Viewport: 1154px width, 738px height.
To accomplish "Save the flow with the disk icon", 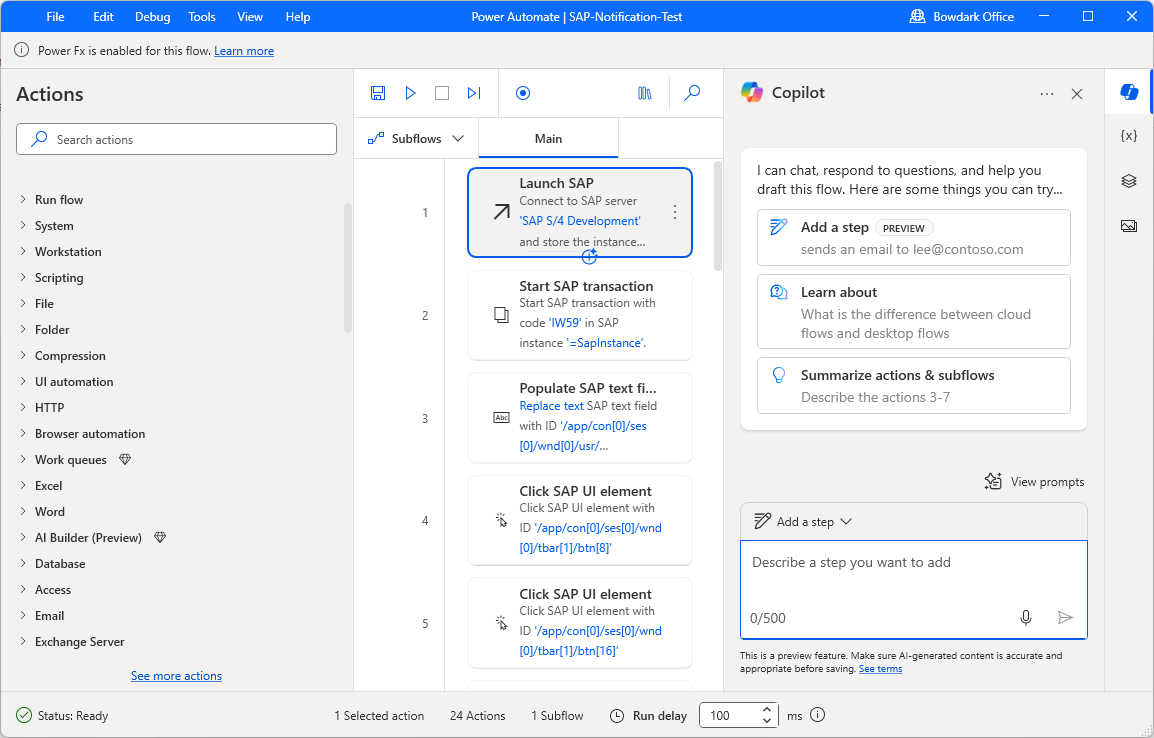I will click(378, 93).
